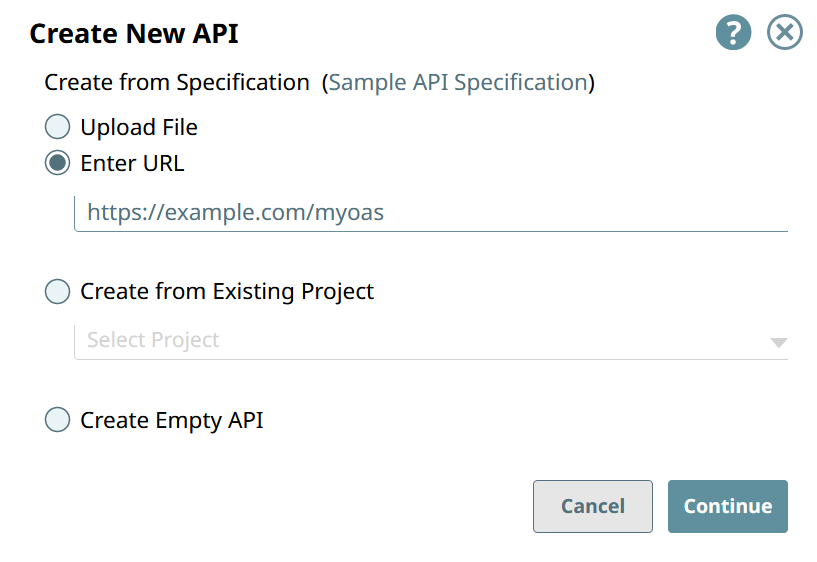Open the Sample API Specification link
Image resolution: width=817 pixels, height=562 pixels.
(x=458, y=83)
